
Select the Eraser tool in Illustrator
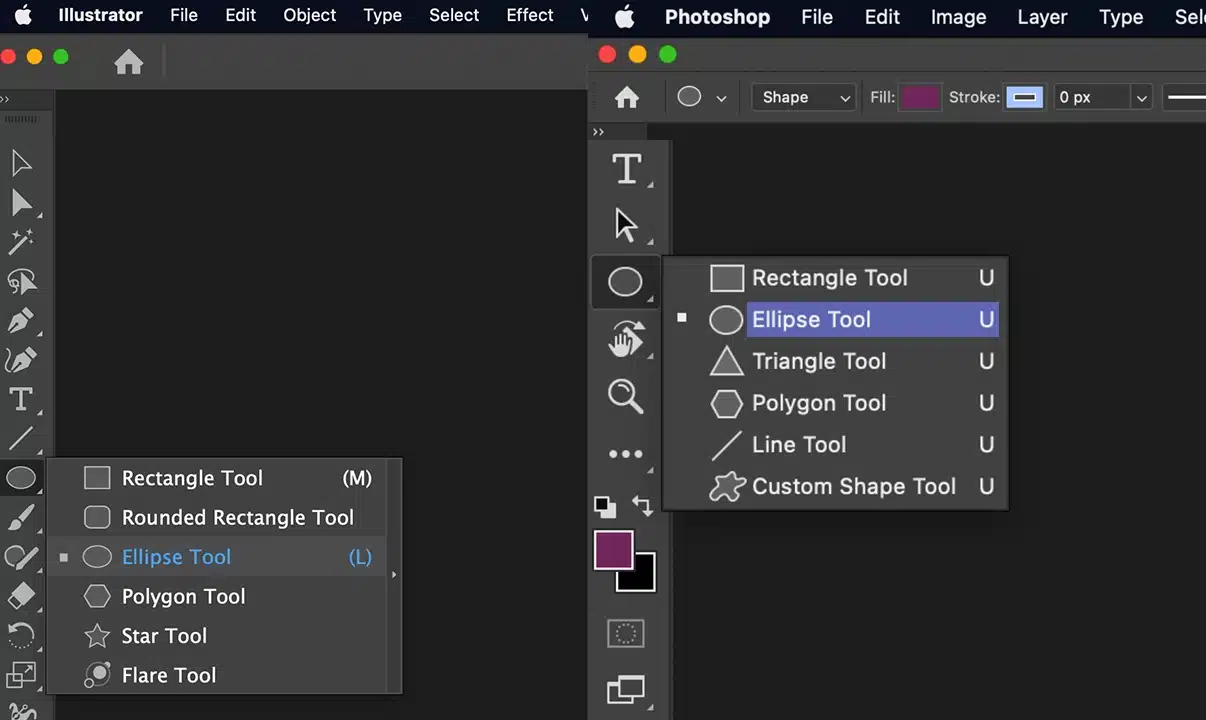pyautogui.click(x=22, y=596)
